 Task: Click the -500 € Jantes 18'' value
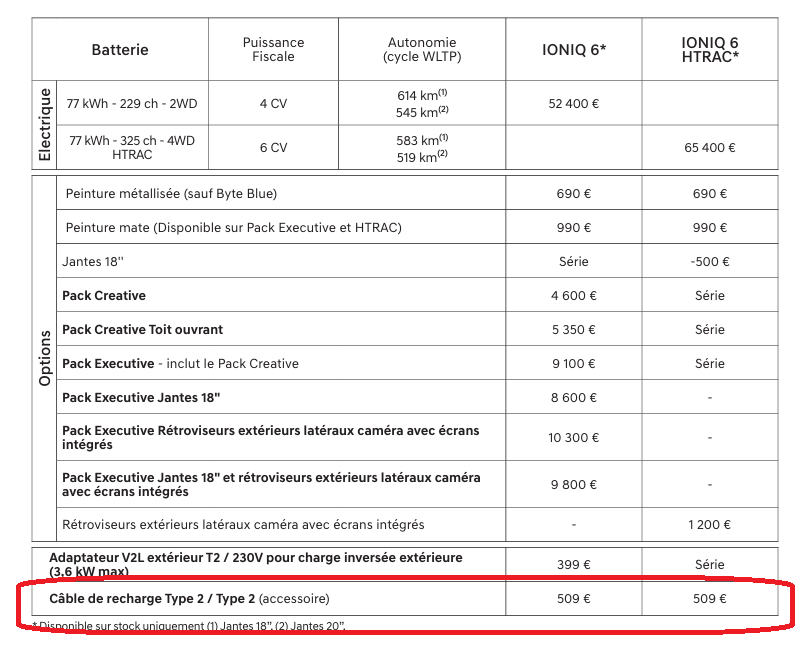710,262
